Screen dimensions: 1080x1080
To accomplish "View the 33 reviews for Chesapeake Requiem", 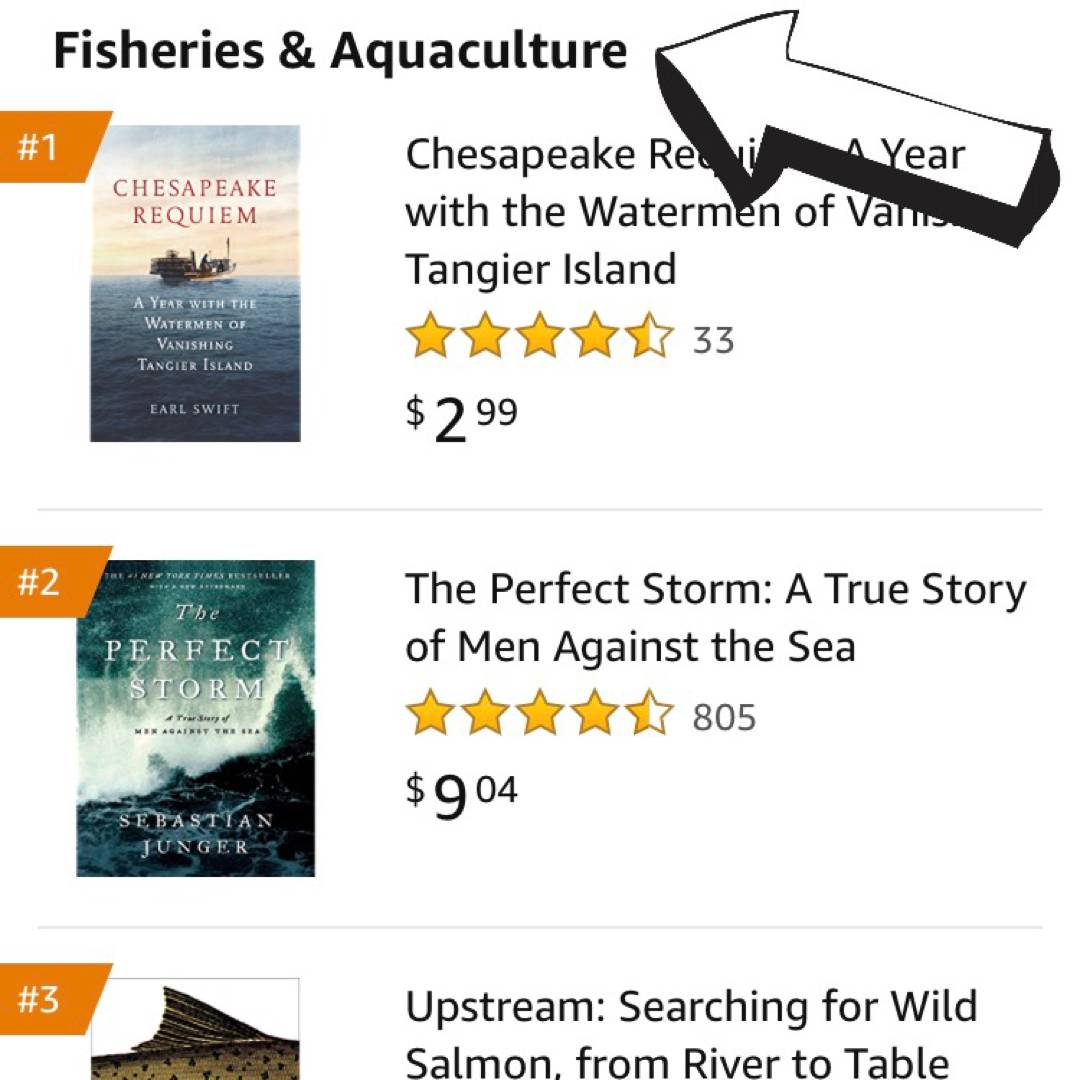I will pyautogui.click(x=713, y=340).
